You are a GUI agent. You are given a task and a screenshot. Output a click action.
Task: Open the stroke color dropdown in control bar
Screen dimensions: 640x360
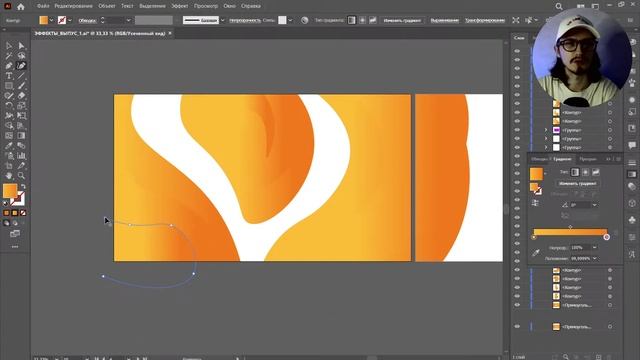tap(70, 20)
